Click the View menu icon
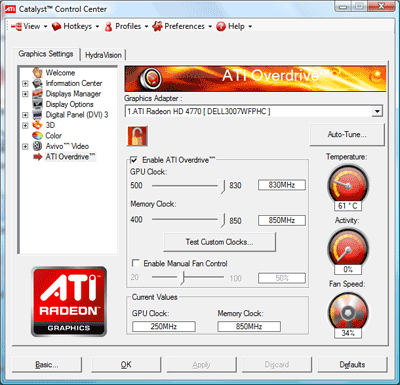 coord(16,27)
